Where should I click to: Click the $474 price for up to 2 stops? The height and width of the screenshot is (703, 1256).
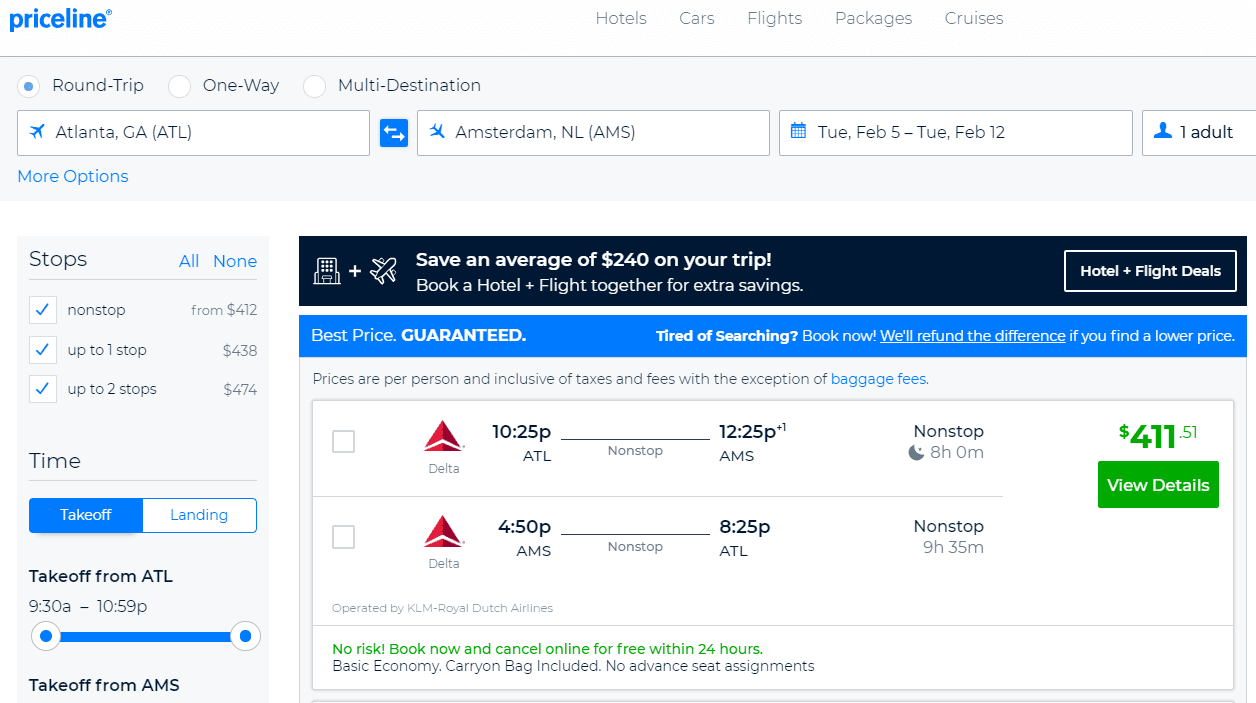(240, 389)
